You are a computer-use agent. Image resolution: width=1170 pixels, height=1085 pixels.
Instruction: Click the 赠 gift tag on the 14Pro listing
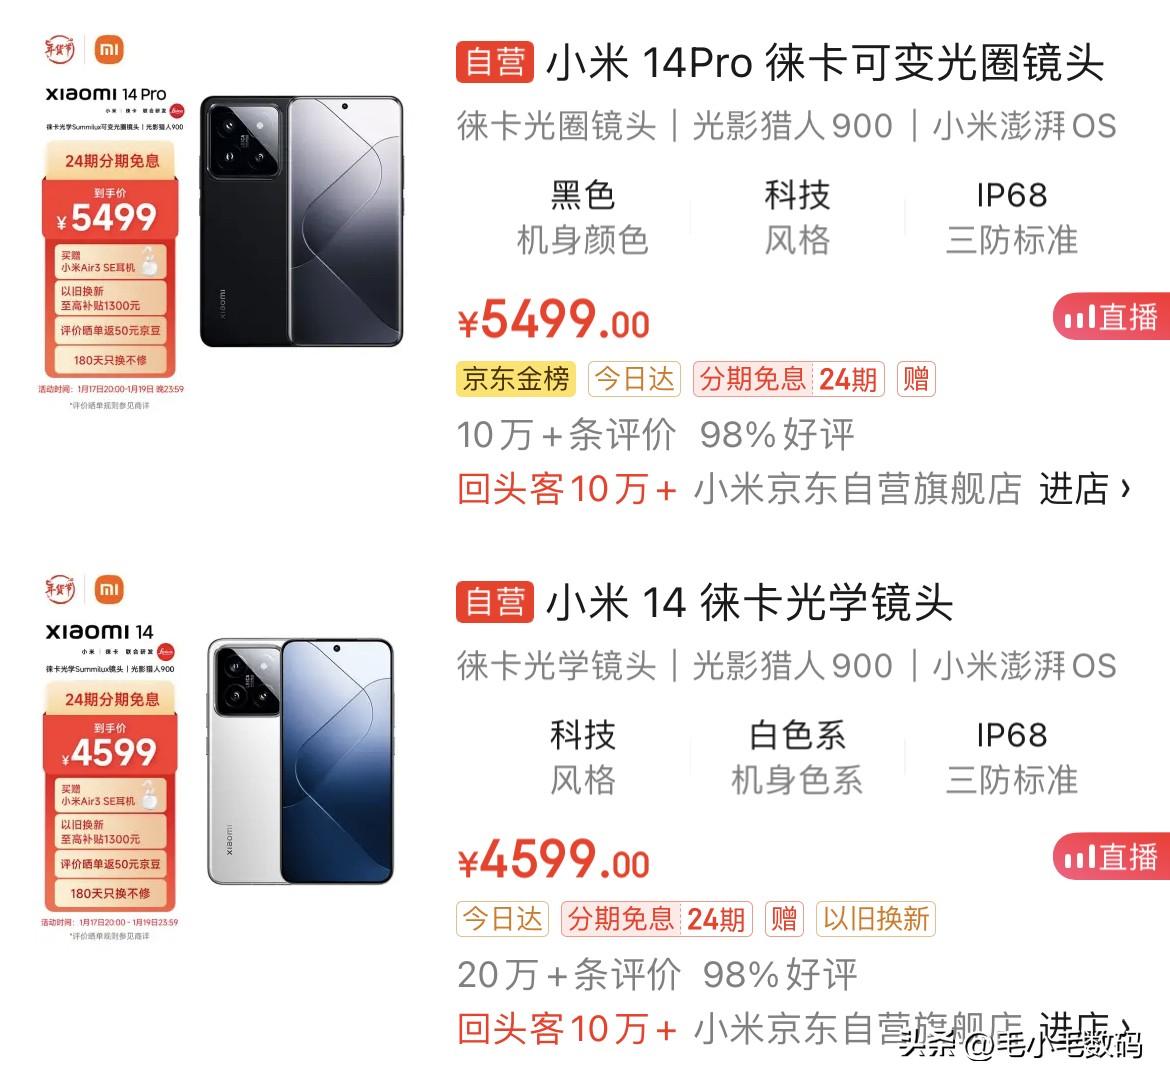(x=916, y=379)
